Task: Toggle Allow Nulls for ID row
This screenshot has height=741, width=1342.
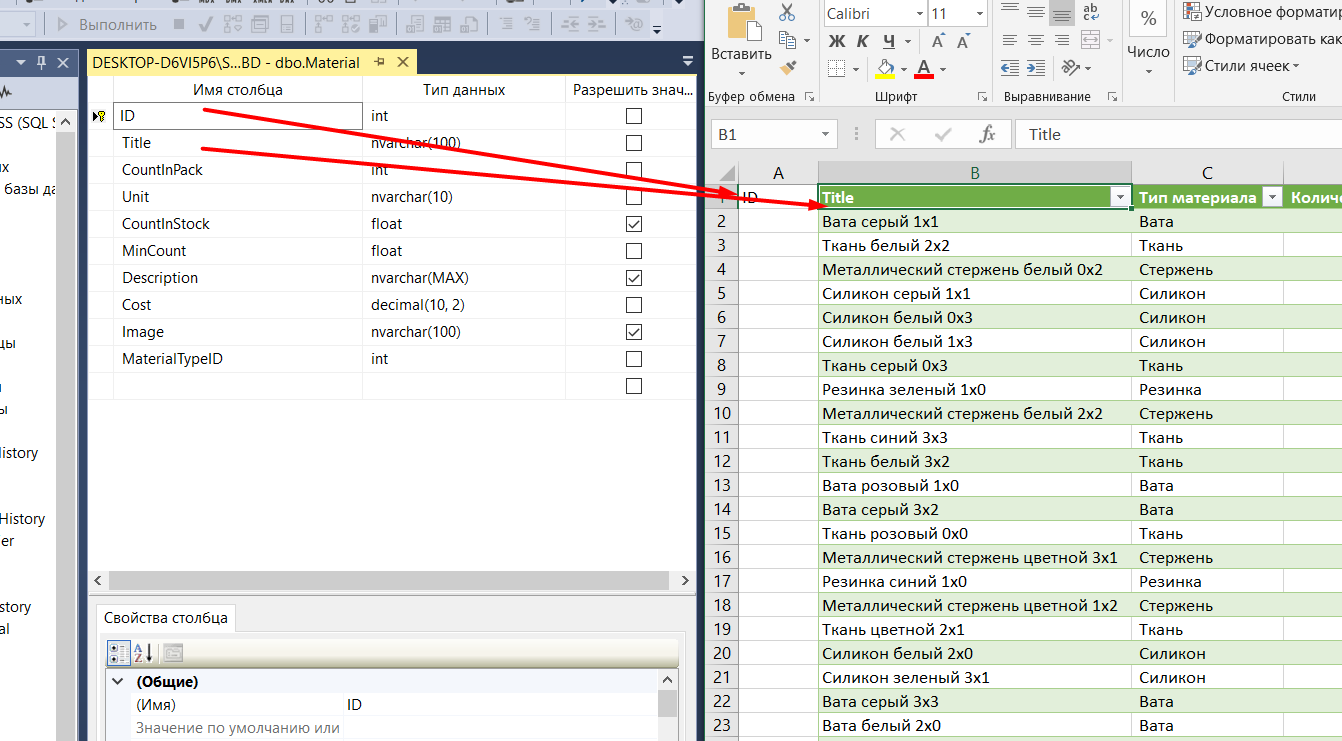Action: pyautogui.click(x=633, y=116)
